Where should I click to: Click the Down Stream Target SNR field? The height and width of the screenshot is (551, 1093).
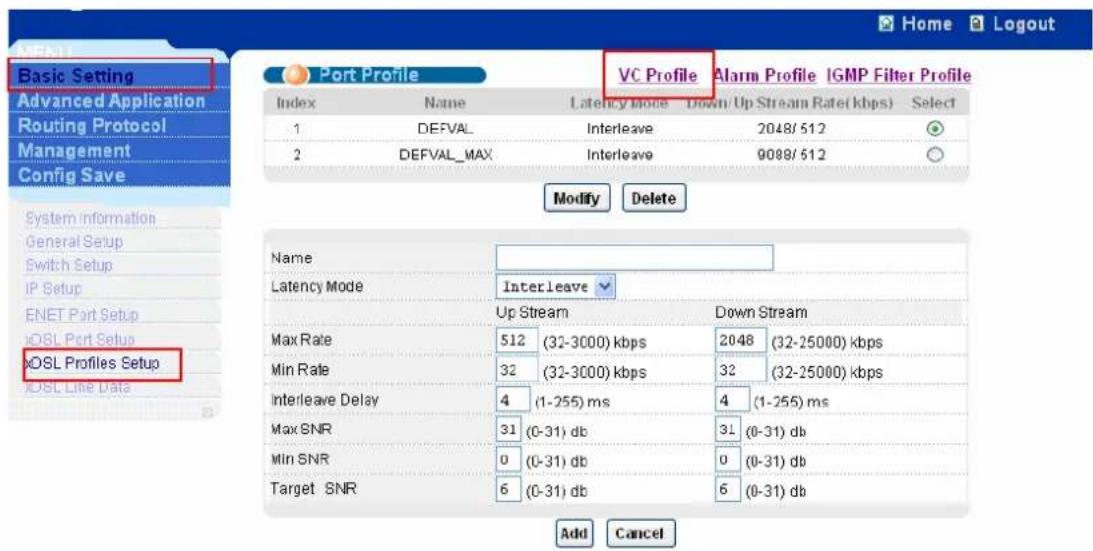(x=728, y=490)
